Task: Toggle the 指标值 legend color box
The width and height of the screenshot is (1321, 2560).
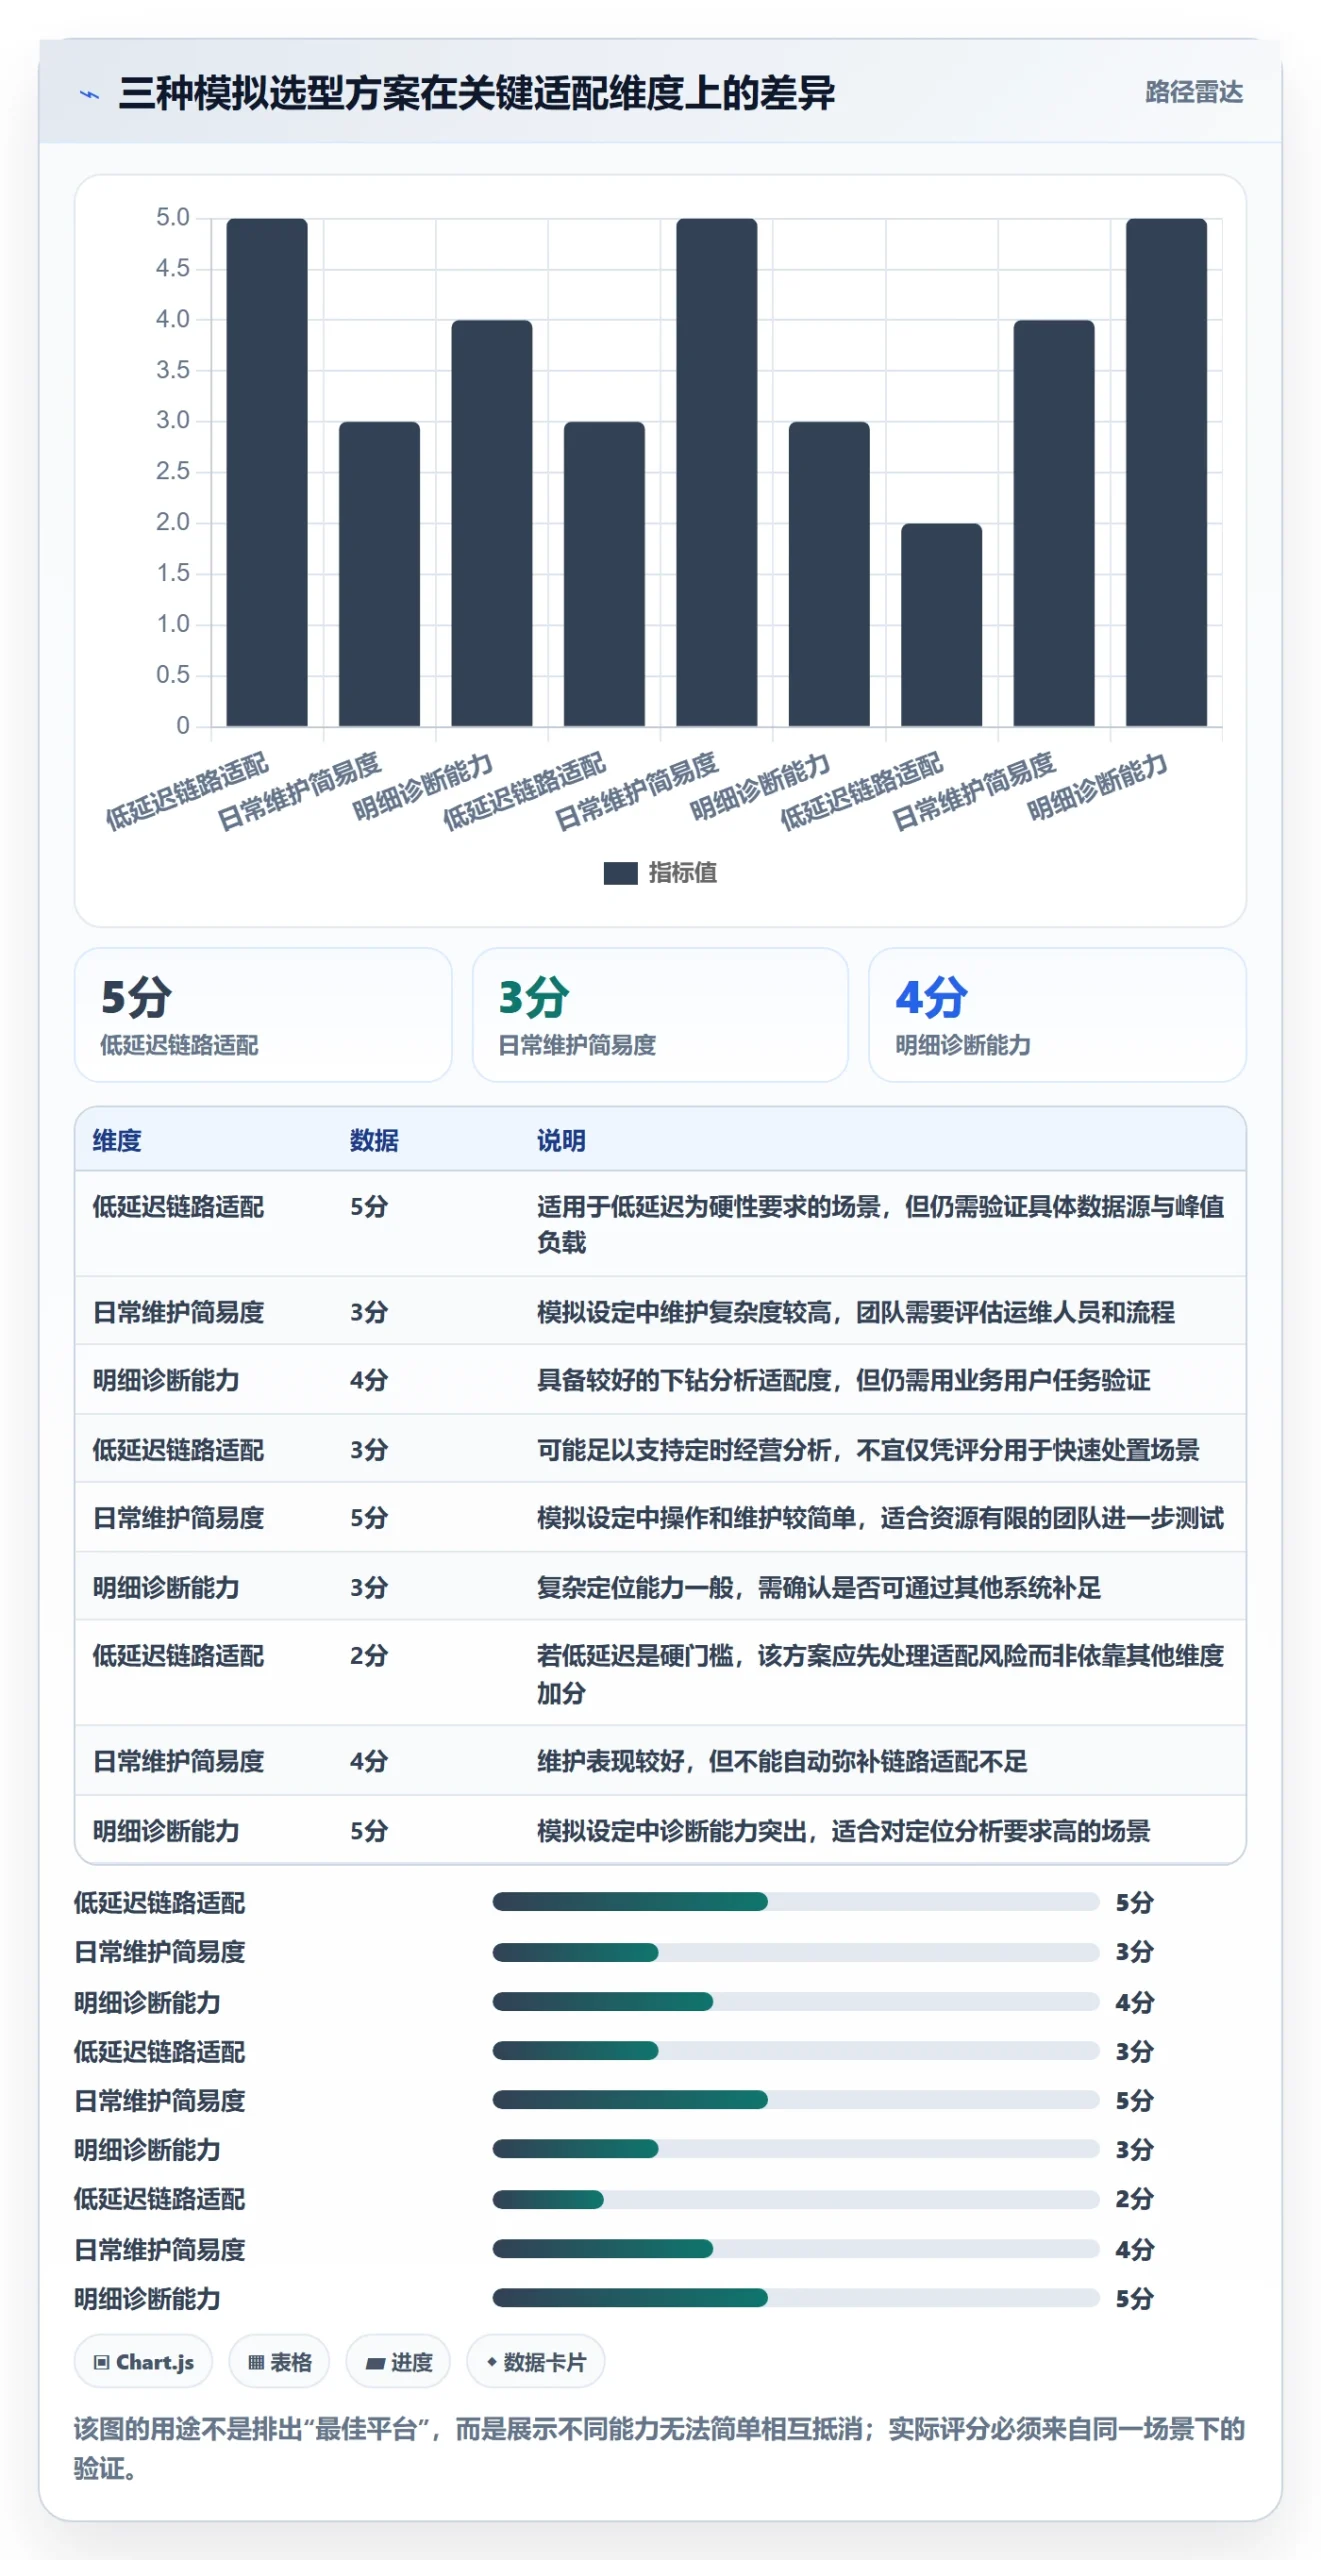Action: click(x=620, y=873)
